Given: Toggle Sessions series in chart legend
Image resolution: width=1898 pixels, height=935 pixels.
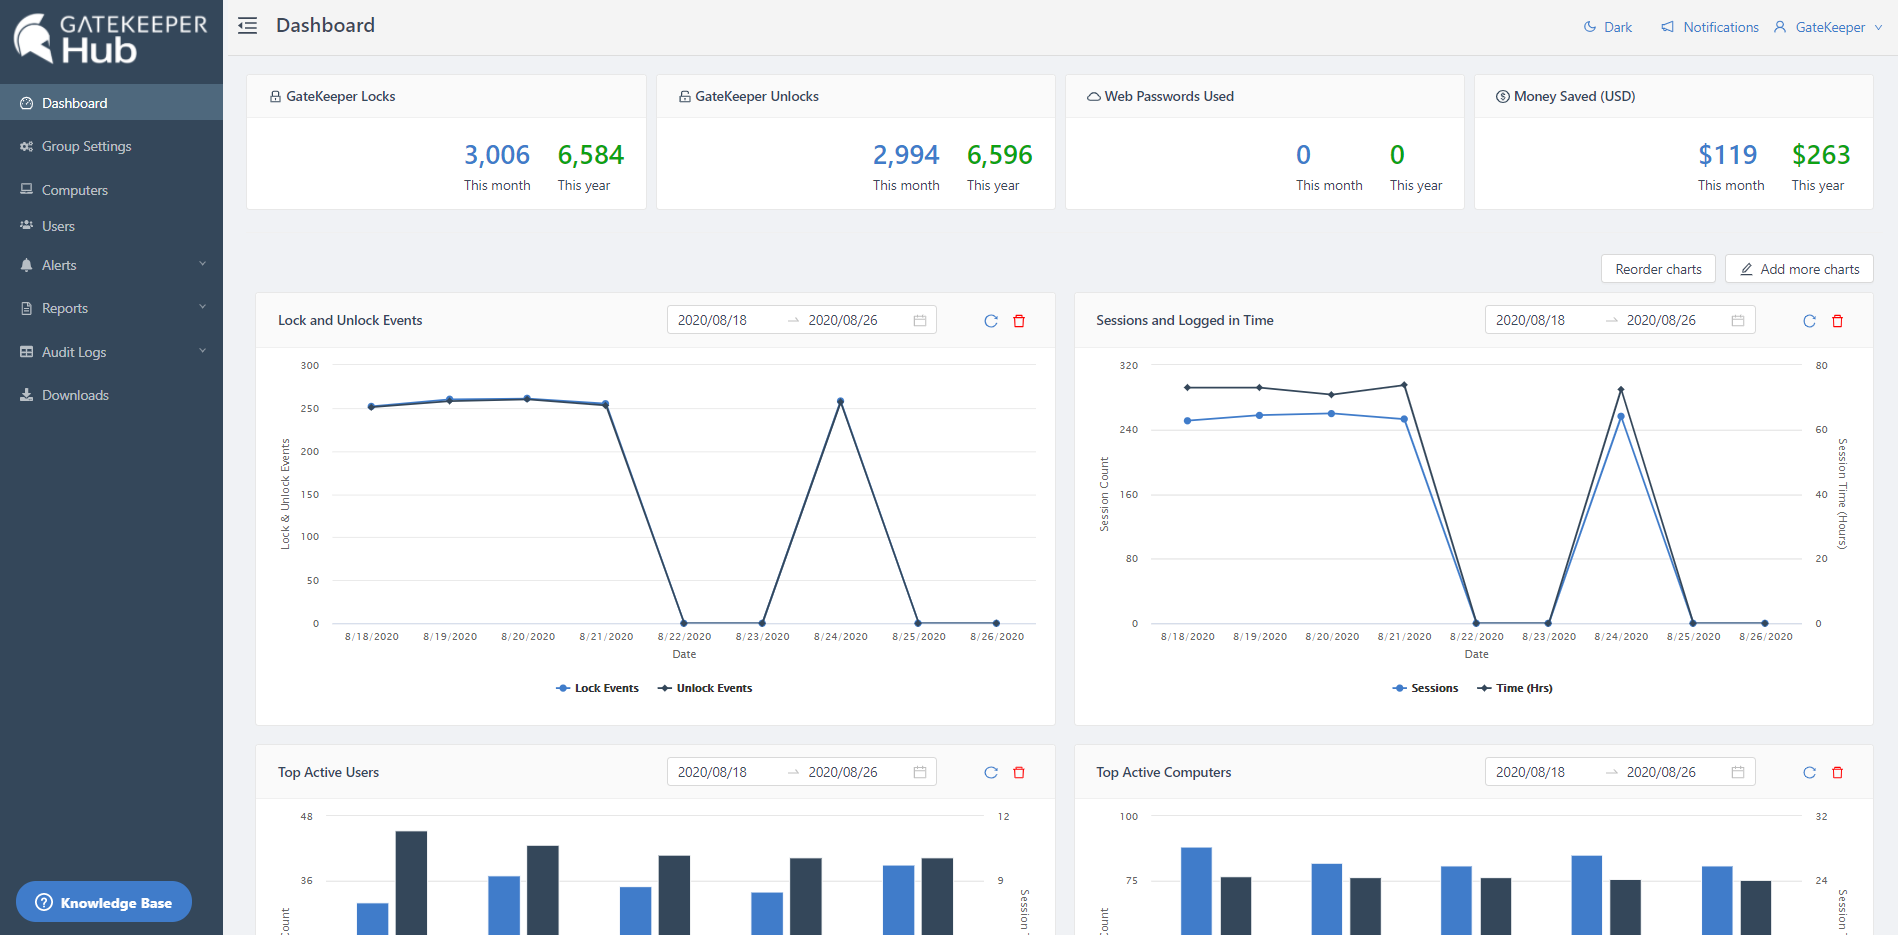Looking at the screenshot, I should pos(1425,688).
